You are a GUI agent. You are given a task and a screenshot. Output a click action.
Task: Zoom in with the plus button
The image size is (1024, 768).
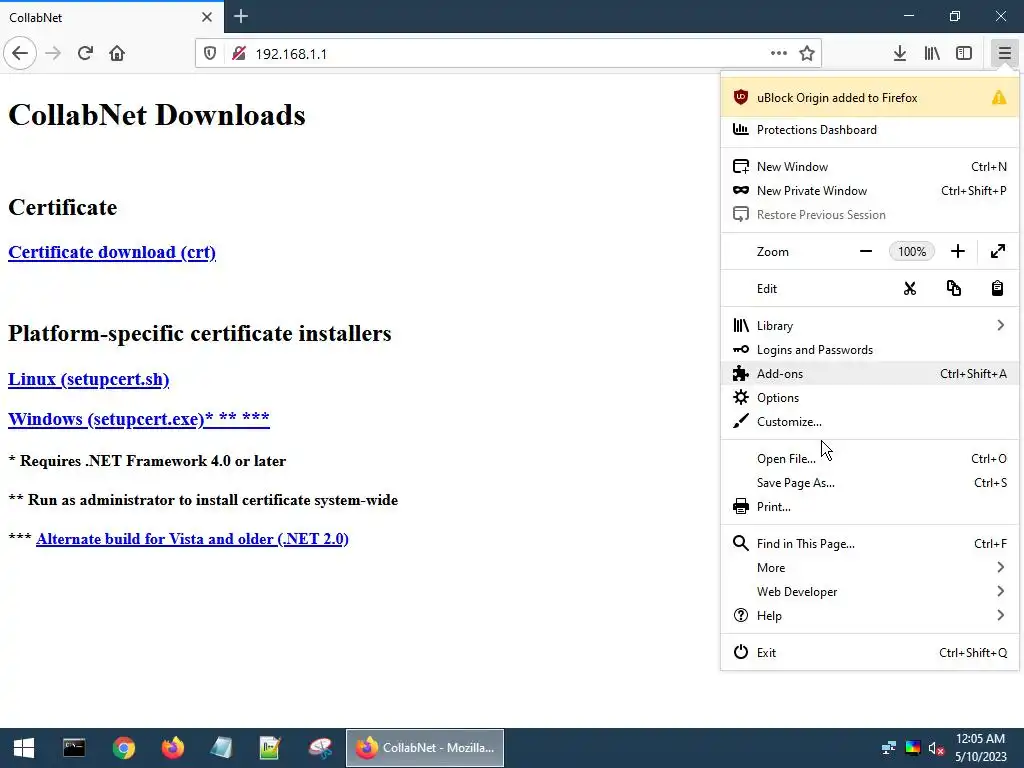pos(957,251)
